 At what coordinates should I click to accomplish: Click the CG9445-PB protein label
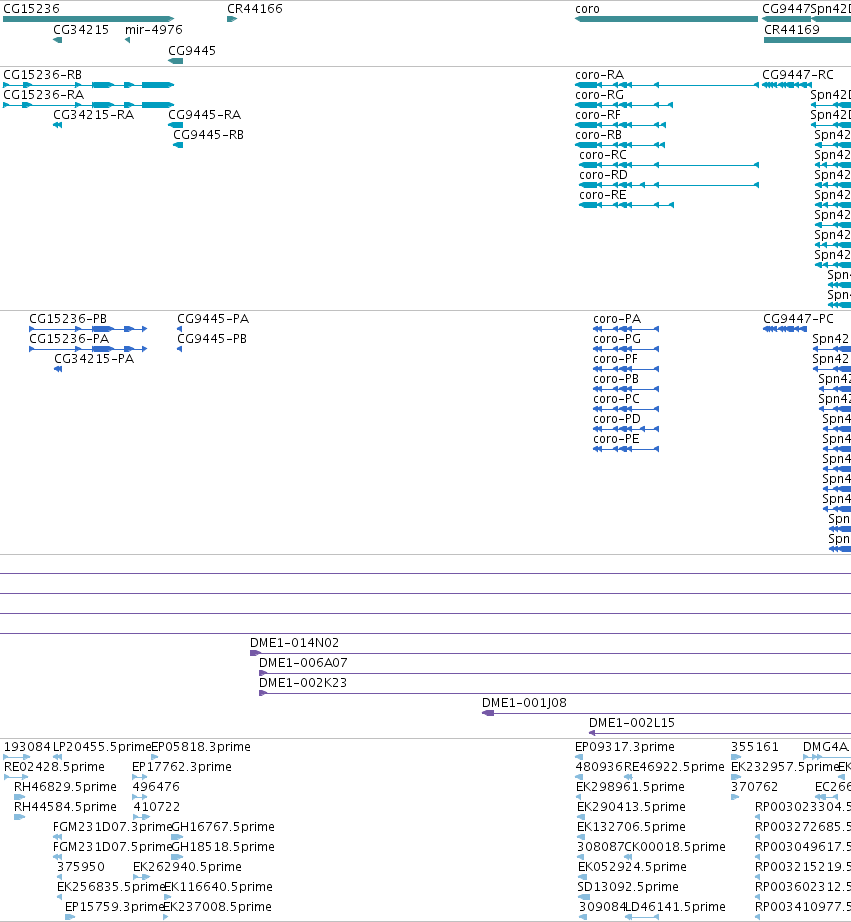212,339
